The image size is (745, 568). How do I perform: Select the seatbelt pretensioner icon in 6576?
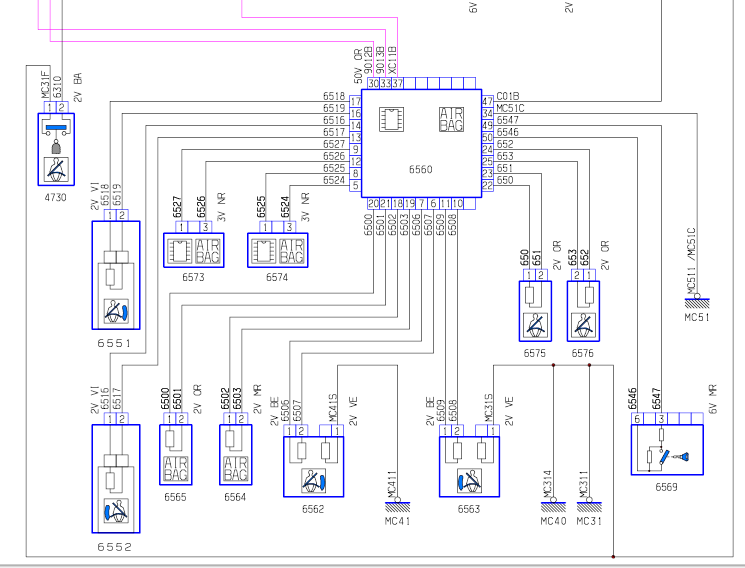(583, 325)
